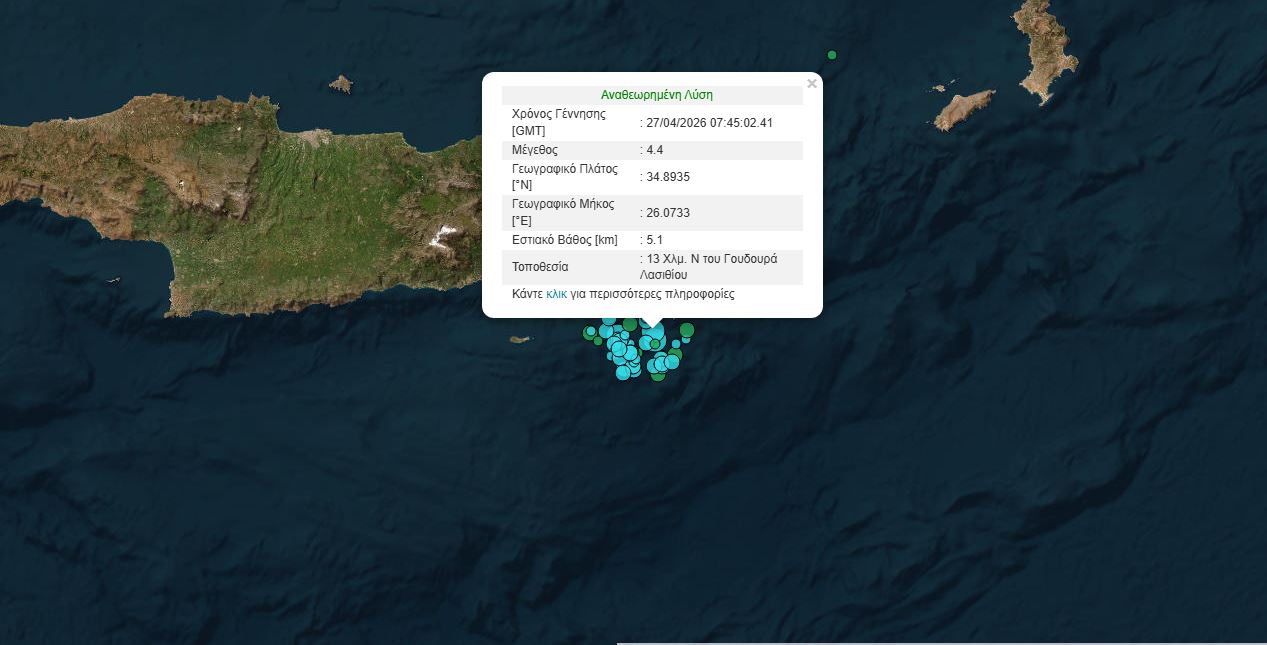1267x645 pixels.
Task: Open the blue 'κλικ' more-information link
Action: 557,294
